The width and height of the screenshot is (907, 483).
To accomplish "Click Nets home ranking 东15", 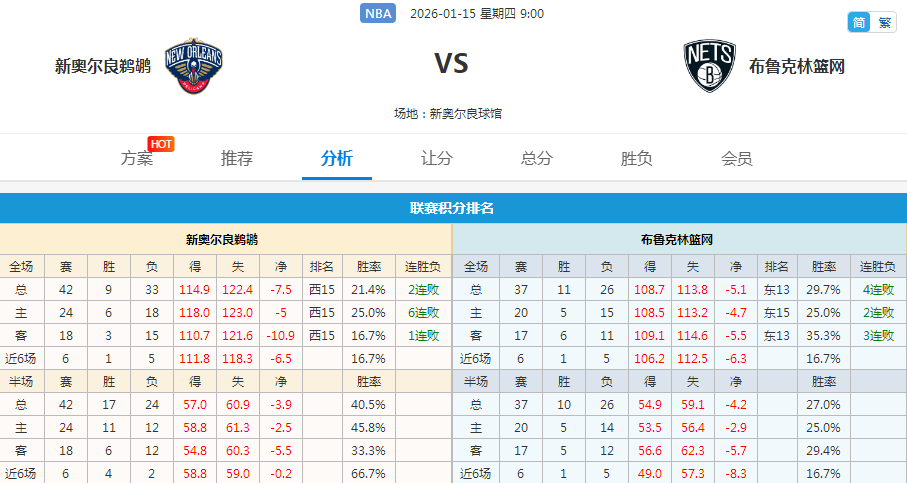I will [776, 312].
